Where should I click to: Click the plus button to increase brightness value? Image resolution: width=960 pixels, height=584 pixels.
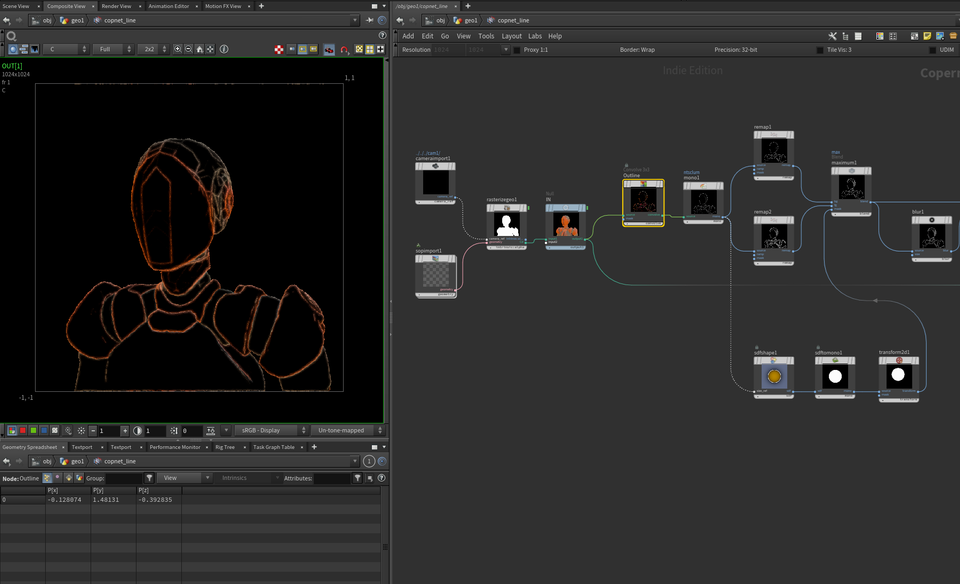coord(123,430)
